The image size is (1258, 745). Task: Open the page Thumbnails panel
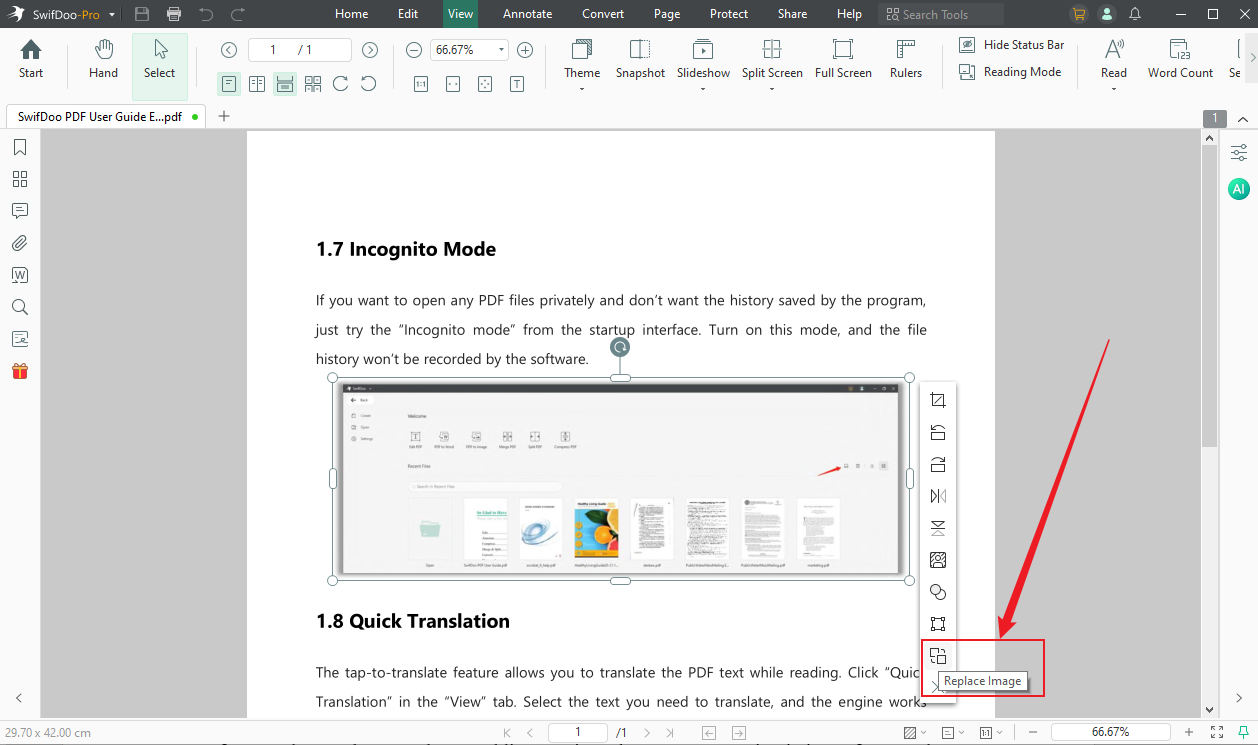click(x=20, y=179)
